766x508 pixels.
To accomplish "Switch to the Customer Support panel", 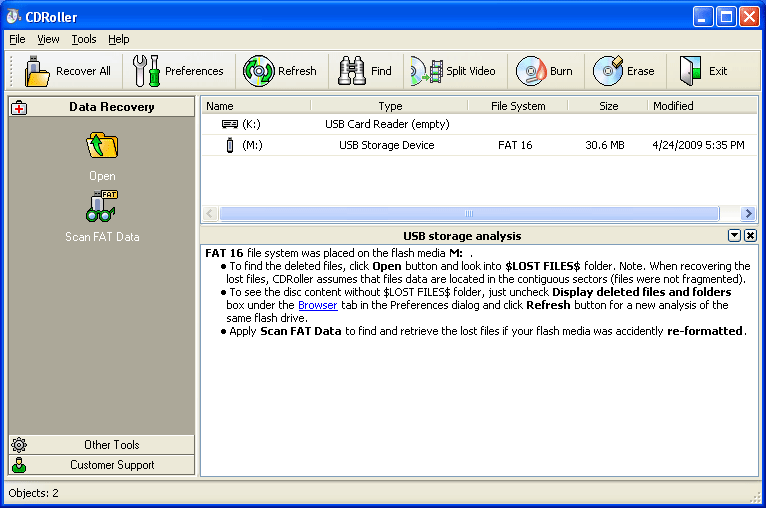I will pos(102,465).
